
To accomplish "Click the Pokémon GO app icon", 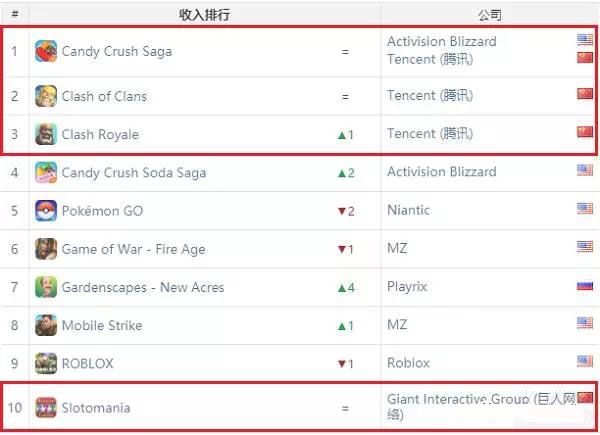I will click(x=46, y=211).
